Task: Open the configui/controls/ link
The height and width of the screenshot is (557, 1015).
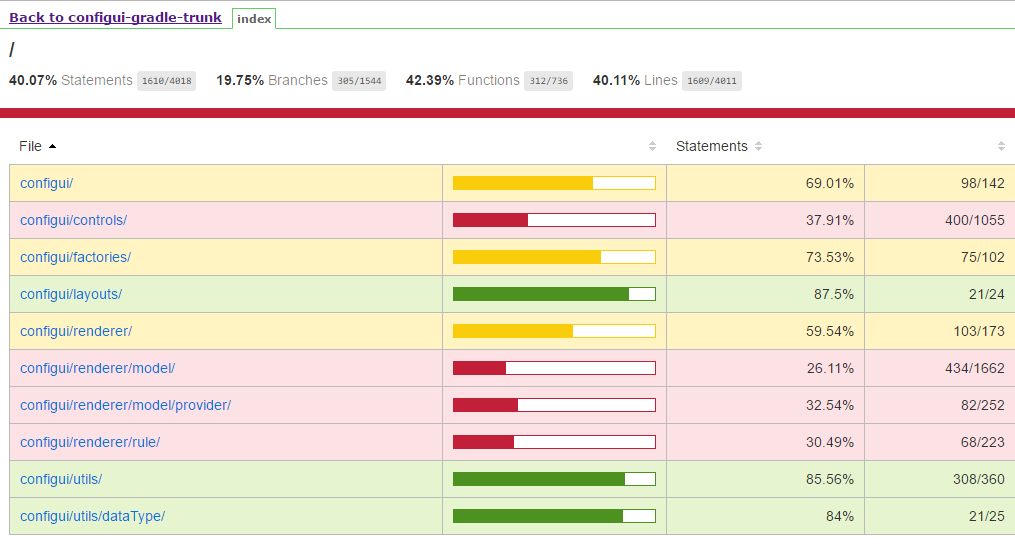Action: point(73,220)
